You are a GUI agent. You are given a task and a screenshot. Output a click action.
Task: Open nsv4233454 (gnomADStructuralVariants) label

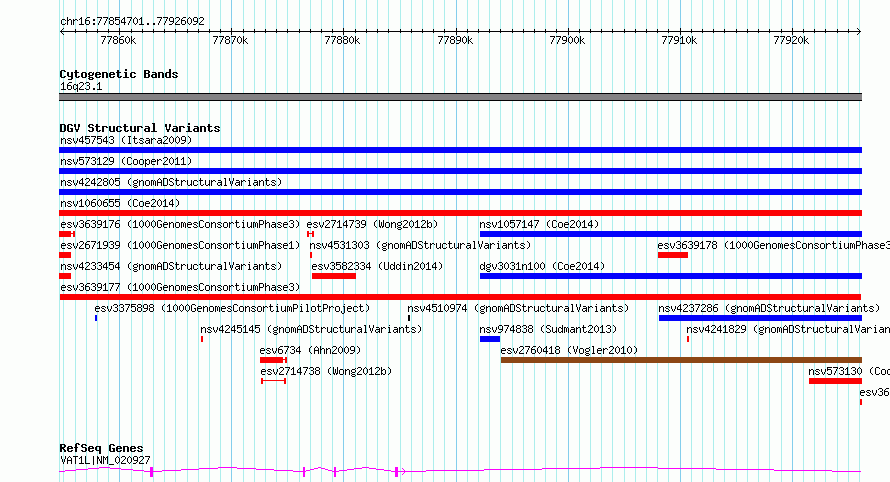[x=171, y=266]
